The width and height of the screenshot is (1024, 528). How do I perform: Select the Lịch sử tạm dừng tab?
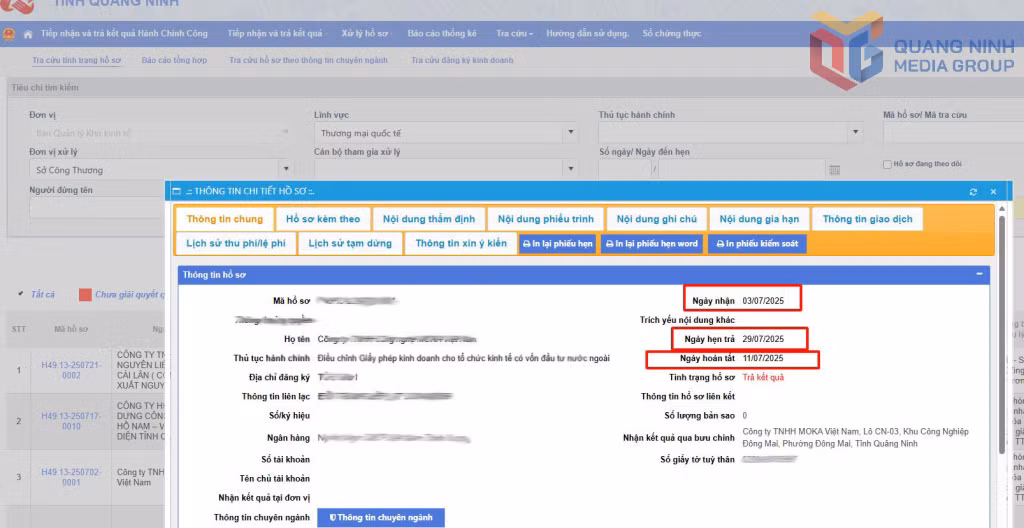[x=350, y=244]
